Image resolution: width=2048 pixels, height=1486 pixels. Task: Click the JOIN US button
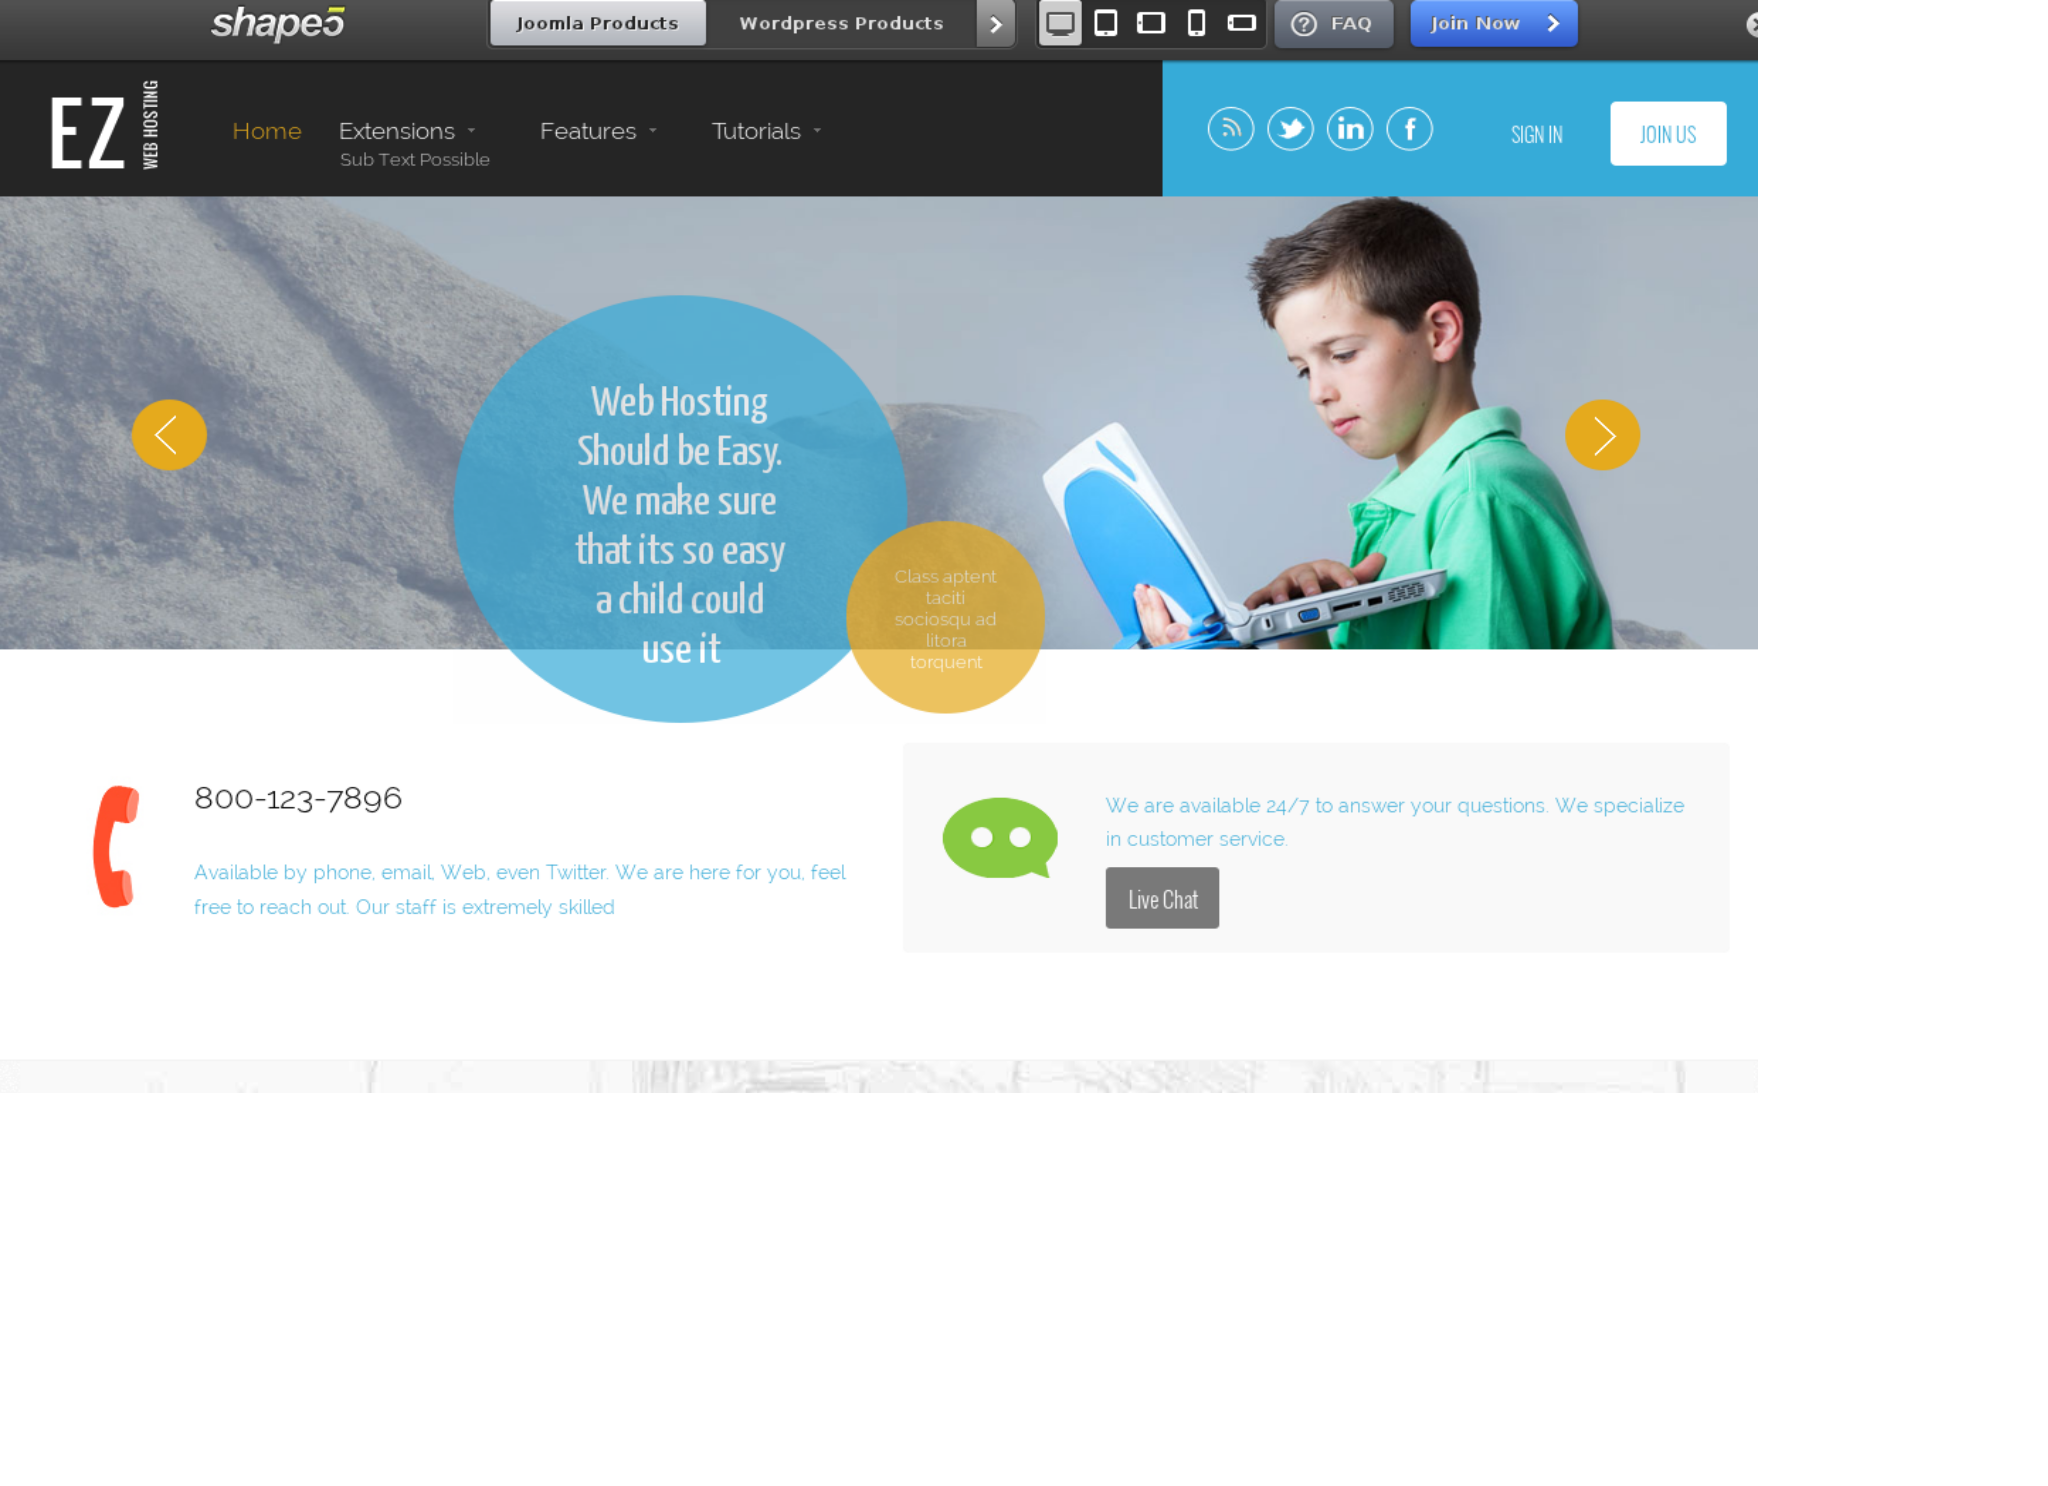click(x=1670, y=135)
